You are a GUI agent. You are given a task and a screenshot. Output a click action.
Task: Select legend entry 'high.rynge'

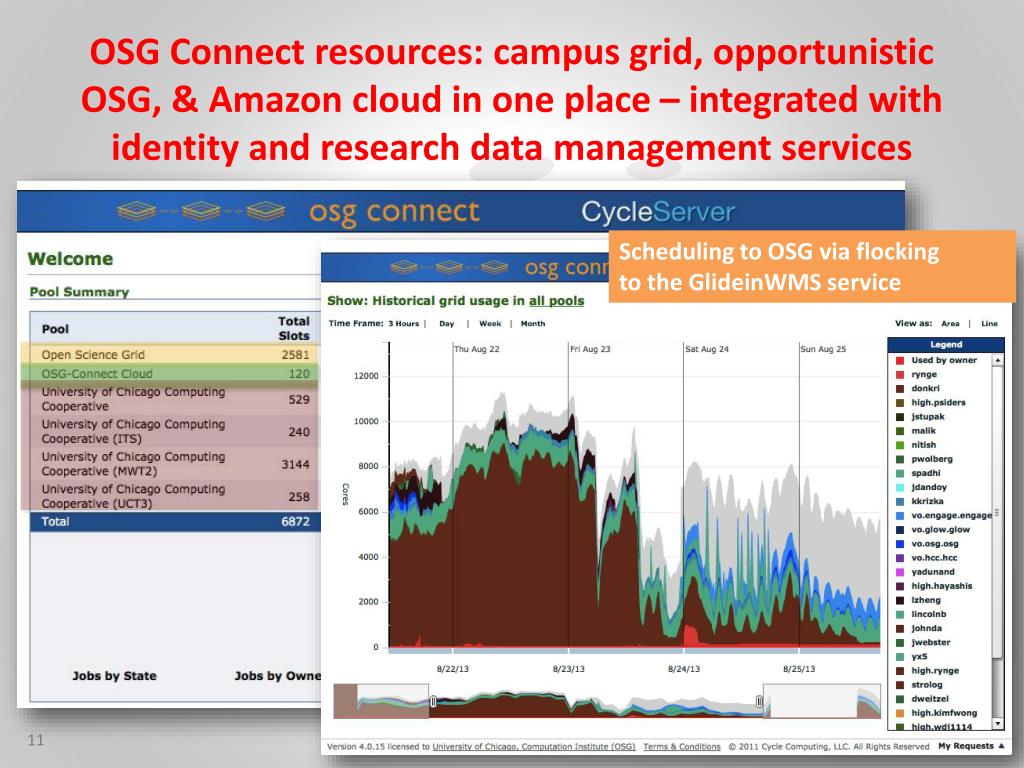(x=935, y=671)
